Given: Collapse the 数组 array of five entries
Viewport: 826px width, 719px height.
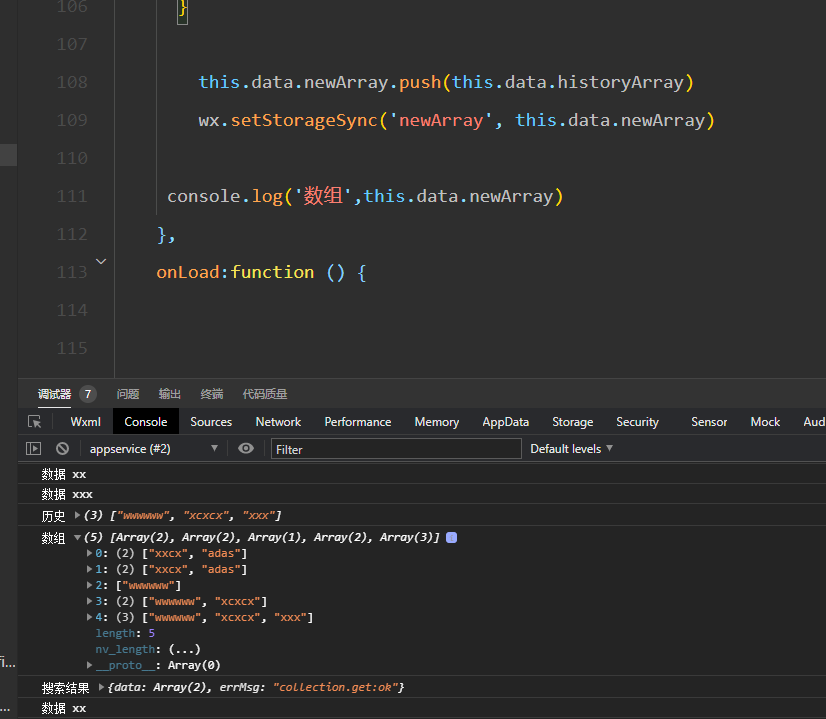Looking at the screenshot, I should 77,537.
